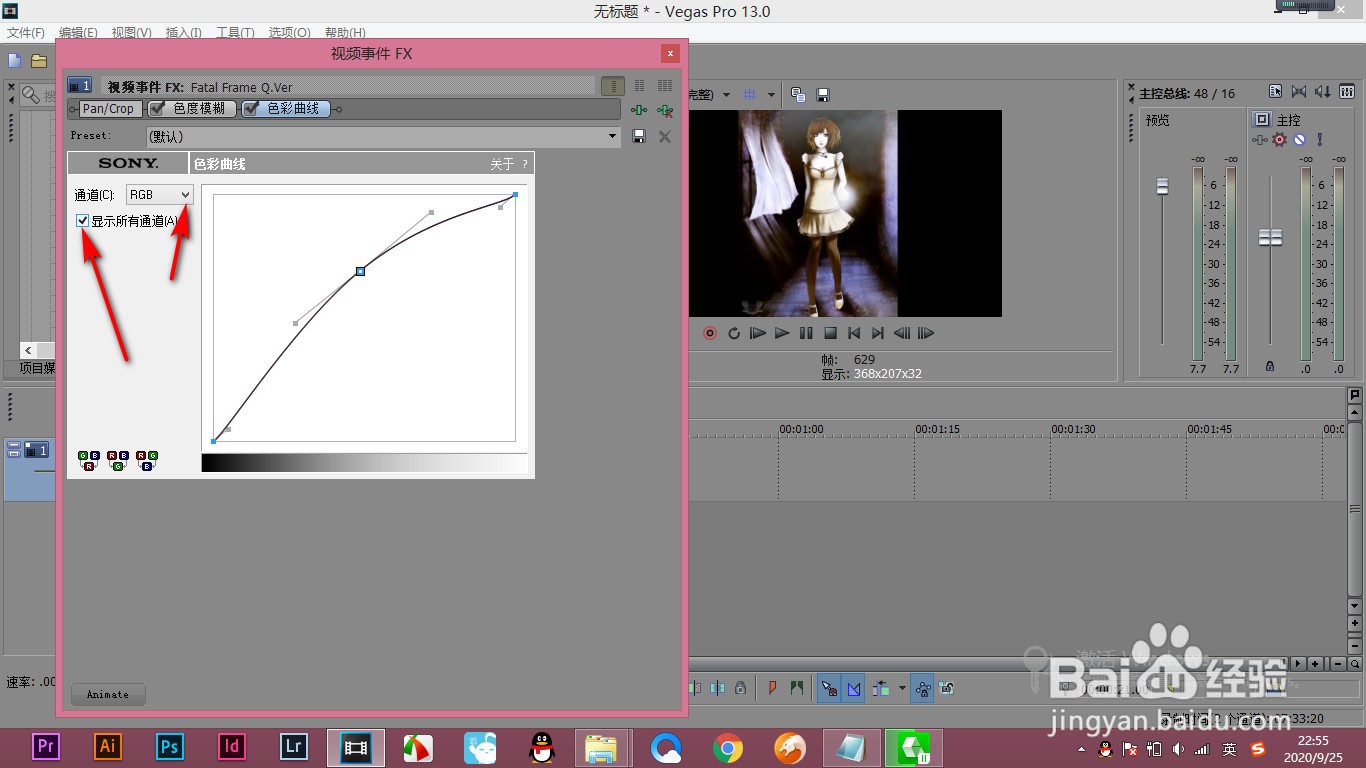
Task: Open Chrome from the taskbar
Action: pos(728,747)
